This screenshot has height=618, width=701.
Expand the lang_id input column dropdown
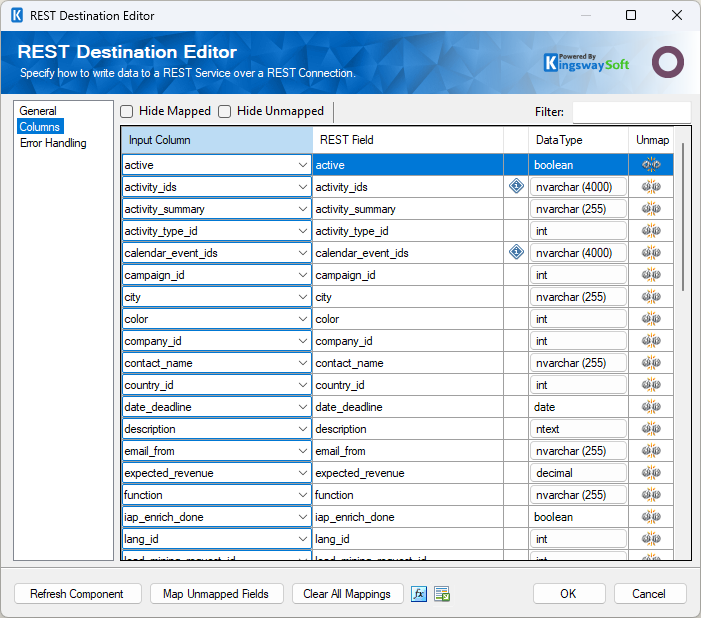point(303,539)
